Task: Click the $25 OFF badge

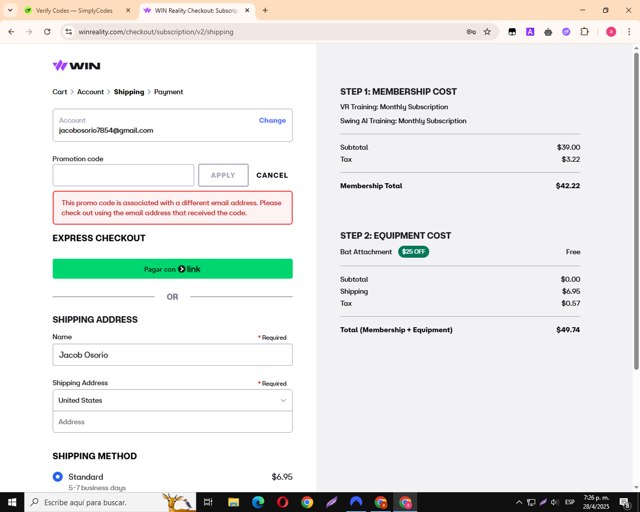Action: [x=413, y=252]
